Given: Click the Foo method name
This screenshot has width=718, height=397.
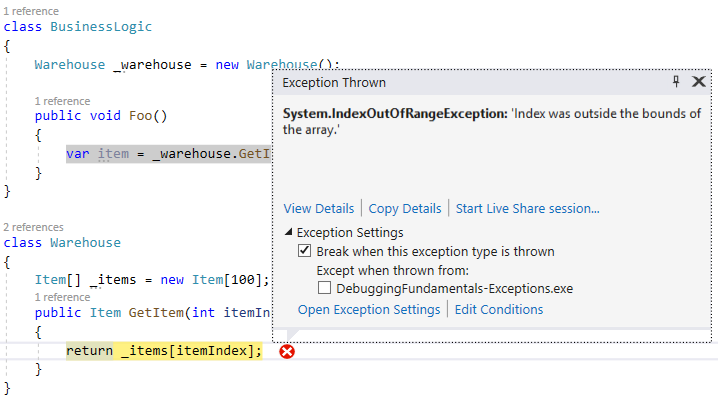Looking at the screenshot, I should click(140, 116).
